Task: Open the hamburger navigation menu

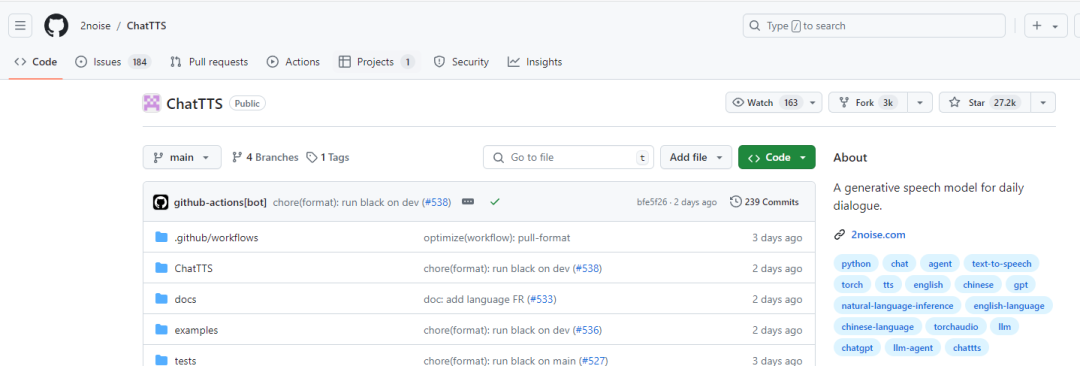Action: (x=20, y=26)
